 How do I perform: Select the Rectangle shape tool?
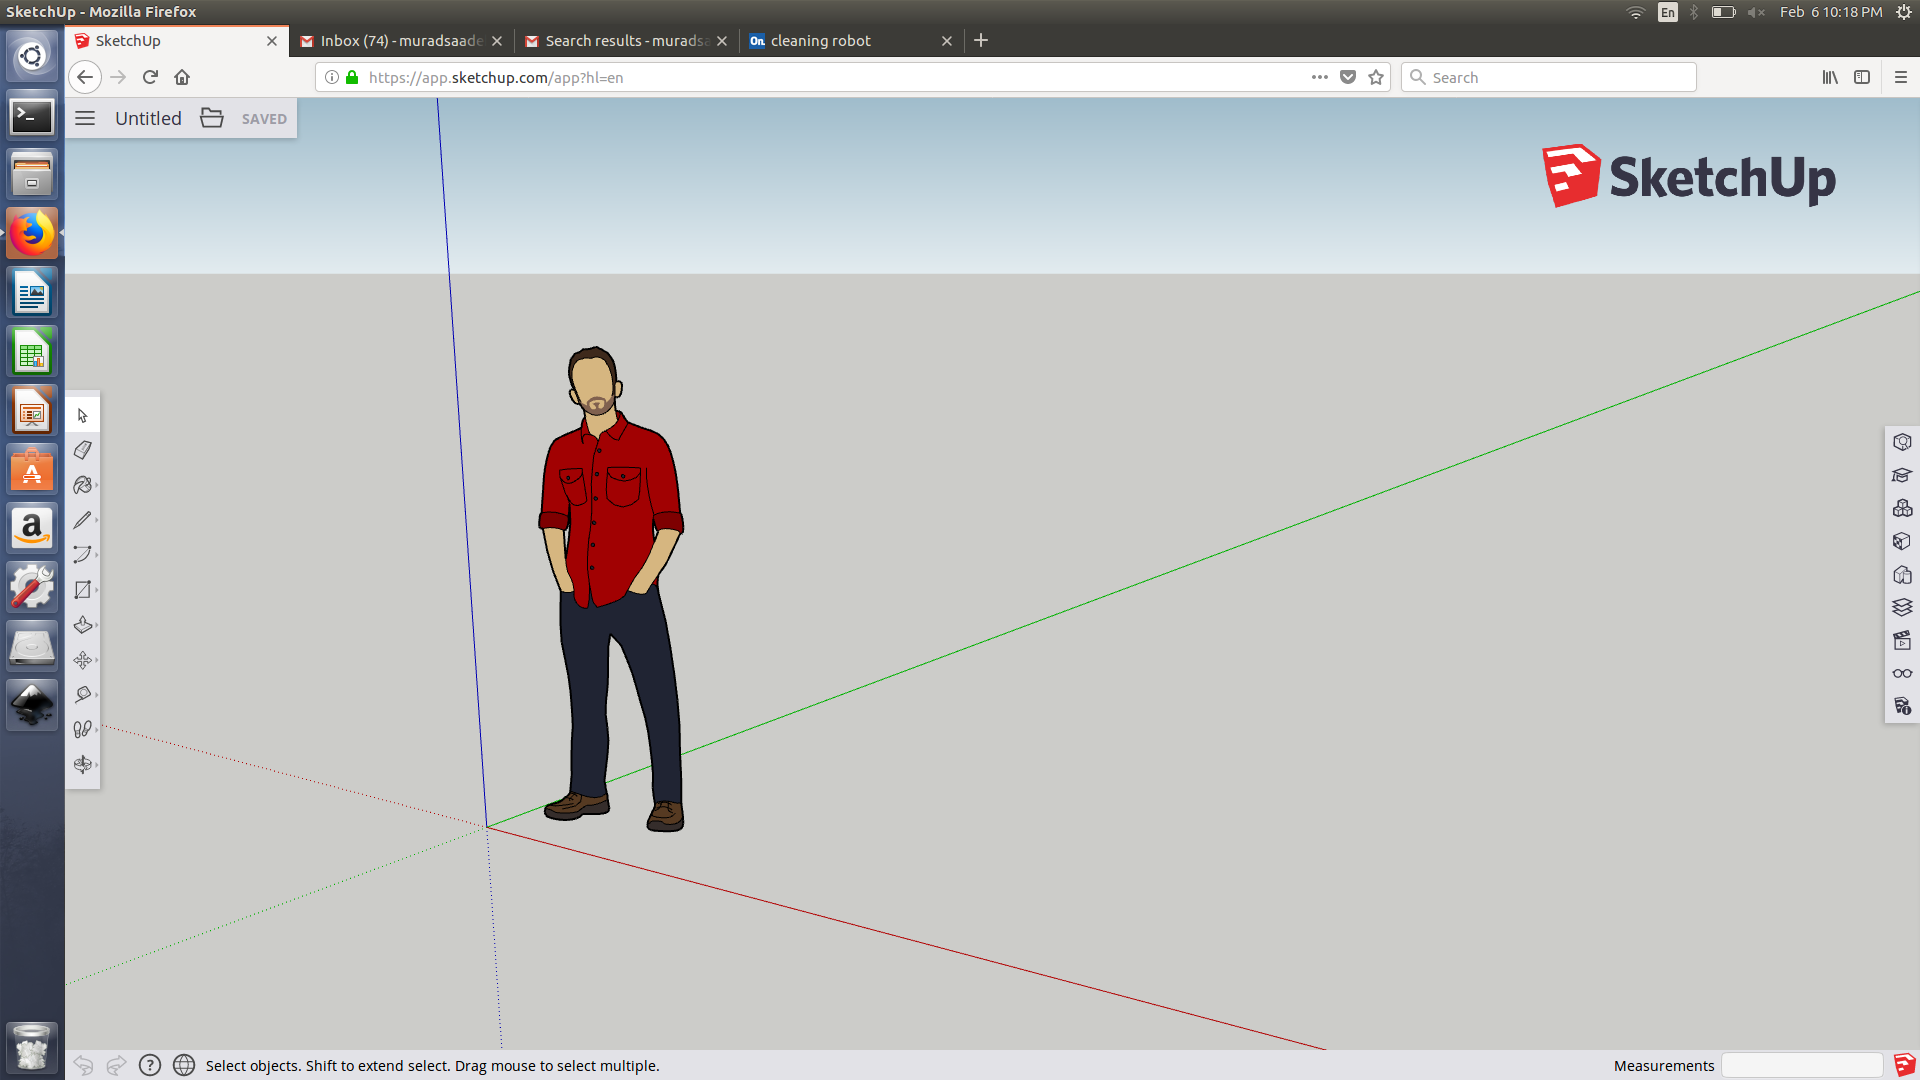[x=83, y=590]
